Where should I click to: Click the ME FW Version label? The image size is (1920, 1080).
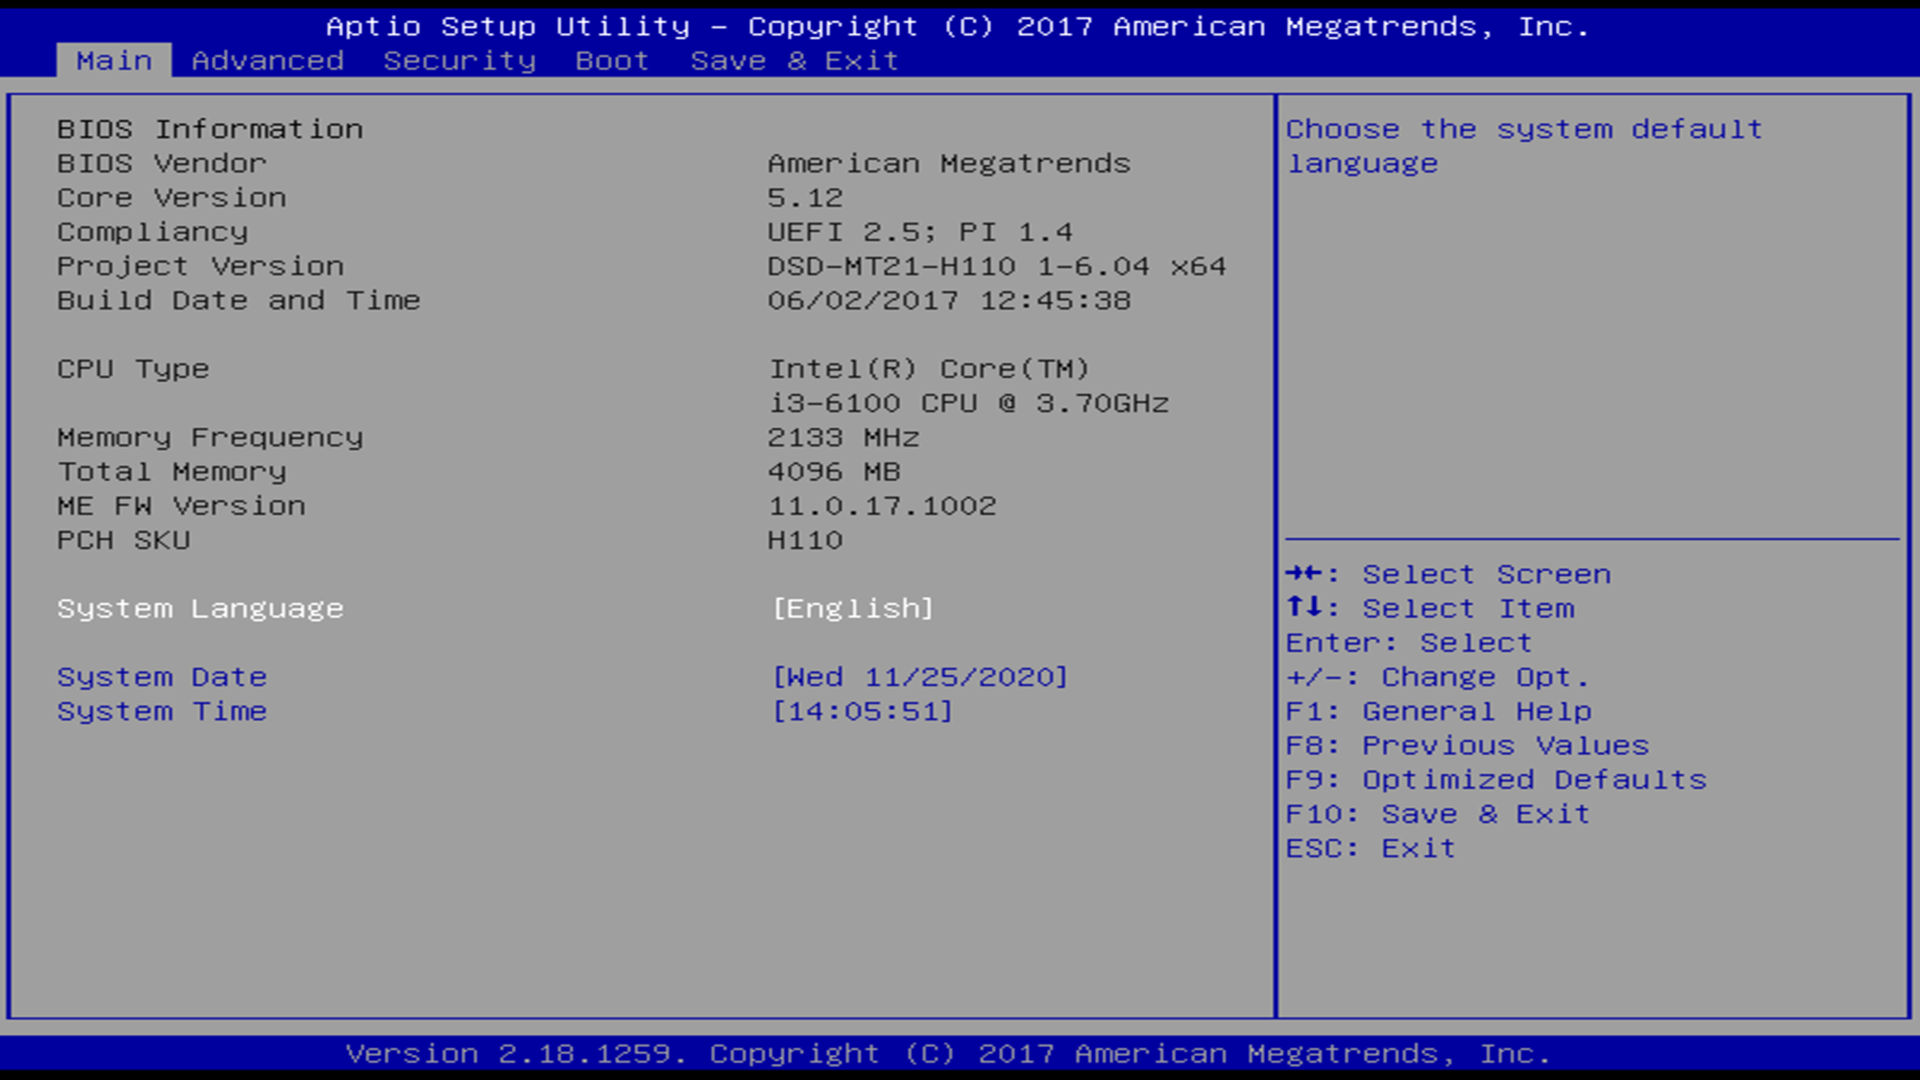click(181, 506)
